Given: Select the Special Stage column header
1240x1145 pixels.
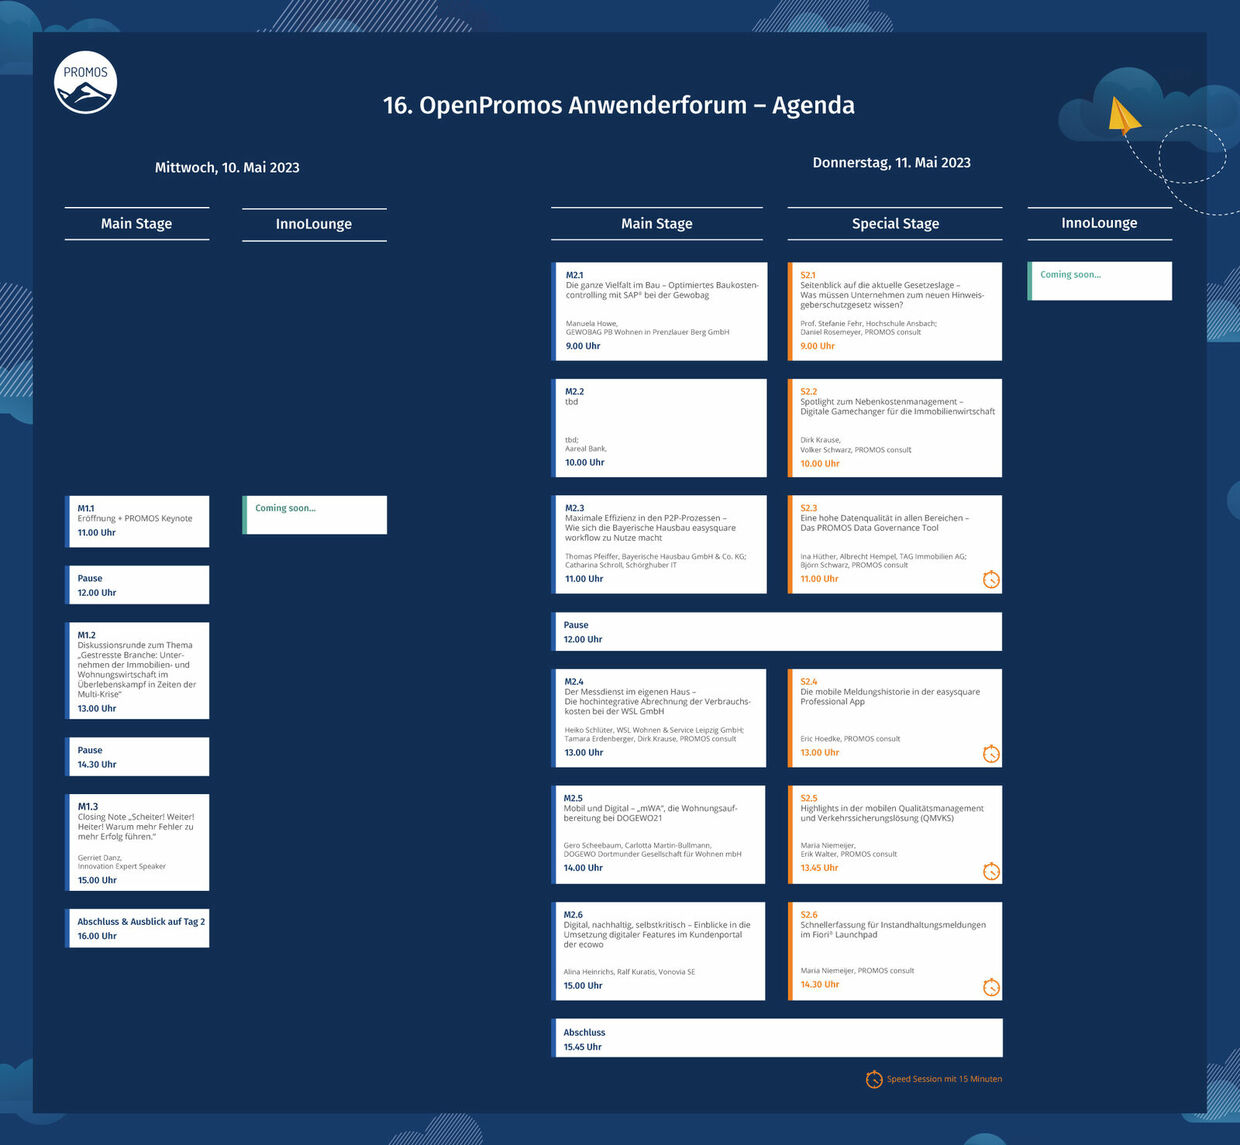Looking at the screenshot, I should point(894,224).
